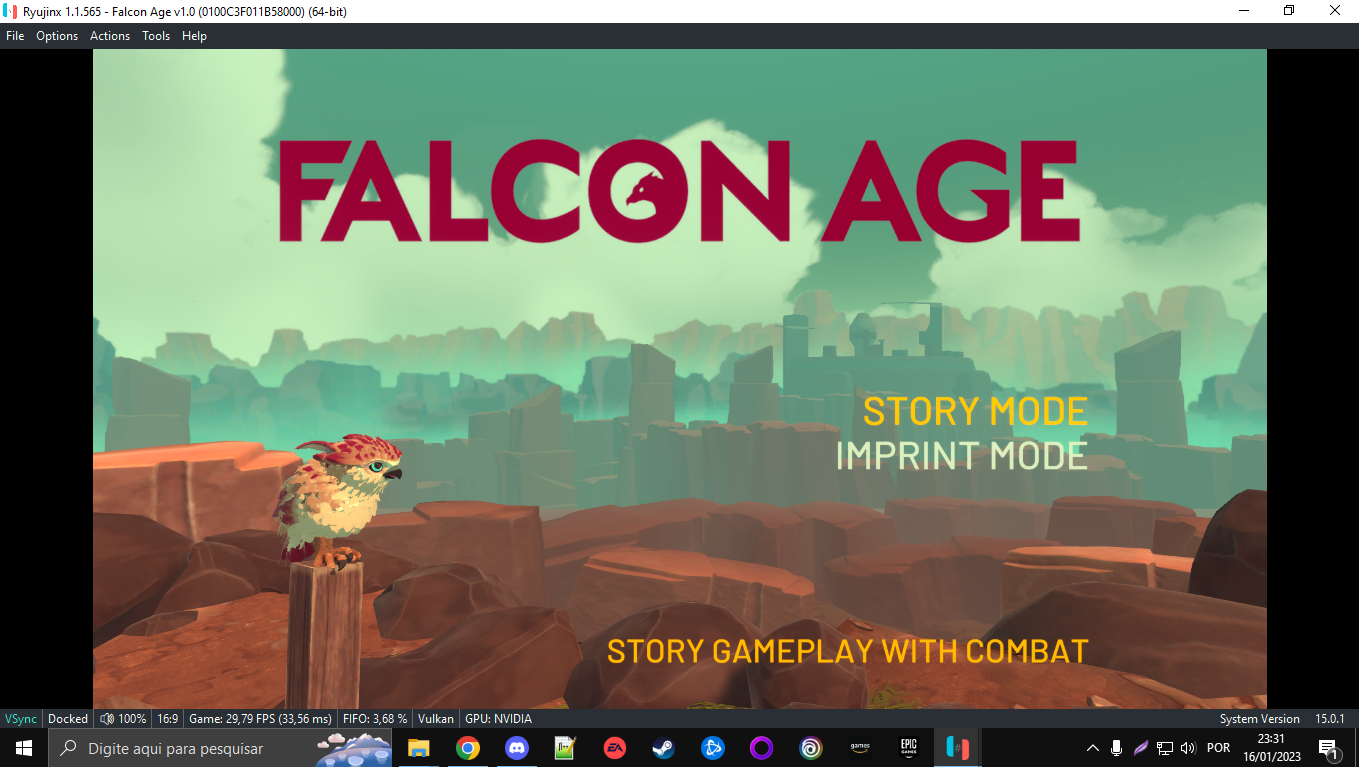Open system volume tray icon

(x=1188, y=748)
